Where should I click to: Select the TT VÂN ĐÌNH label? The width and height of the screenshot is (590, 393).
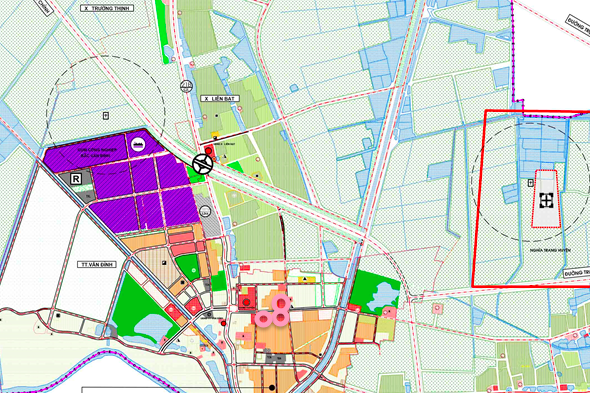(97, 265)
